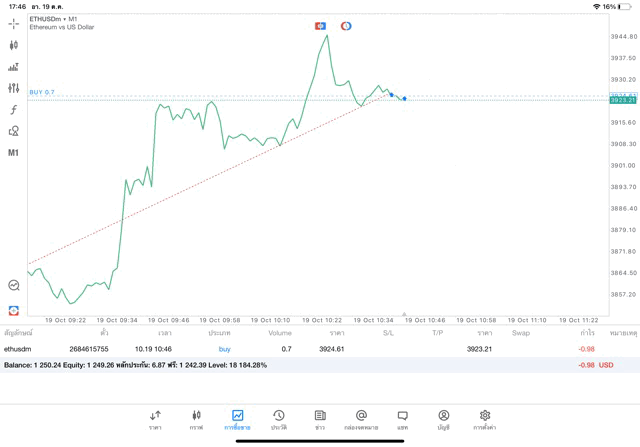
Task: Open the function objects icon
Action: point(13,110)
